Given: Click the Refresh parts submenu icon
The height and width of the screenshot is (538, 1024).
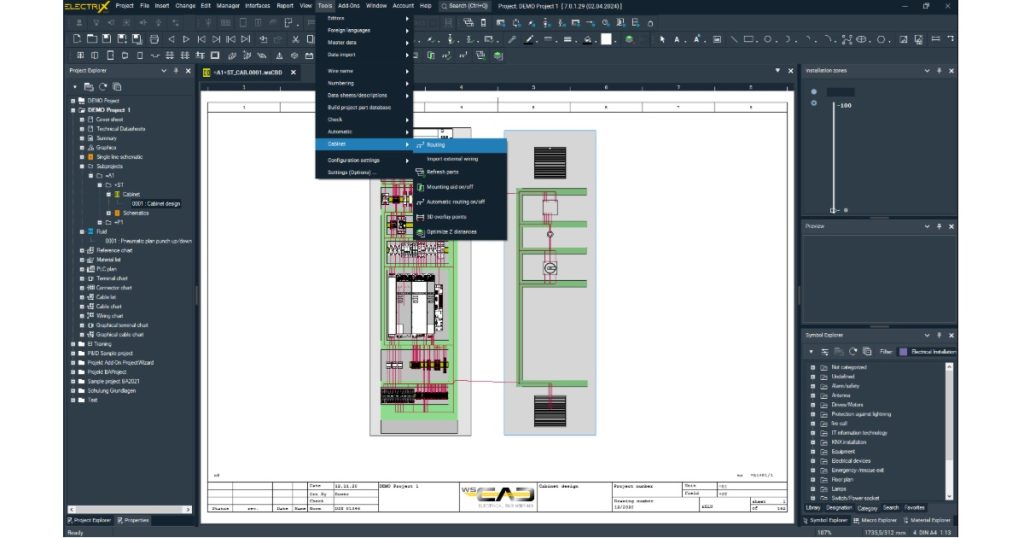Looking at the screenshot, I should click(420, 172).
